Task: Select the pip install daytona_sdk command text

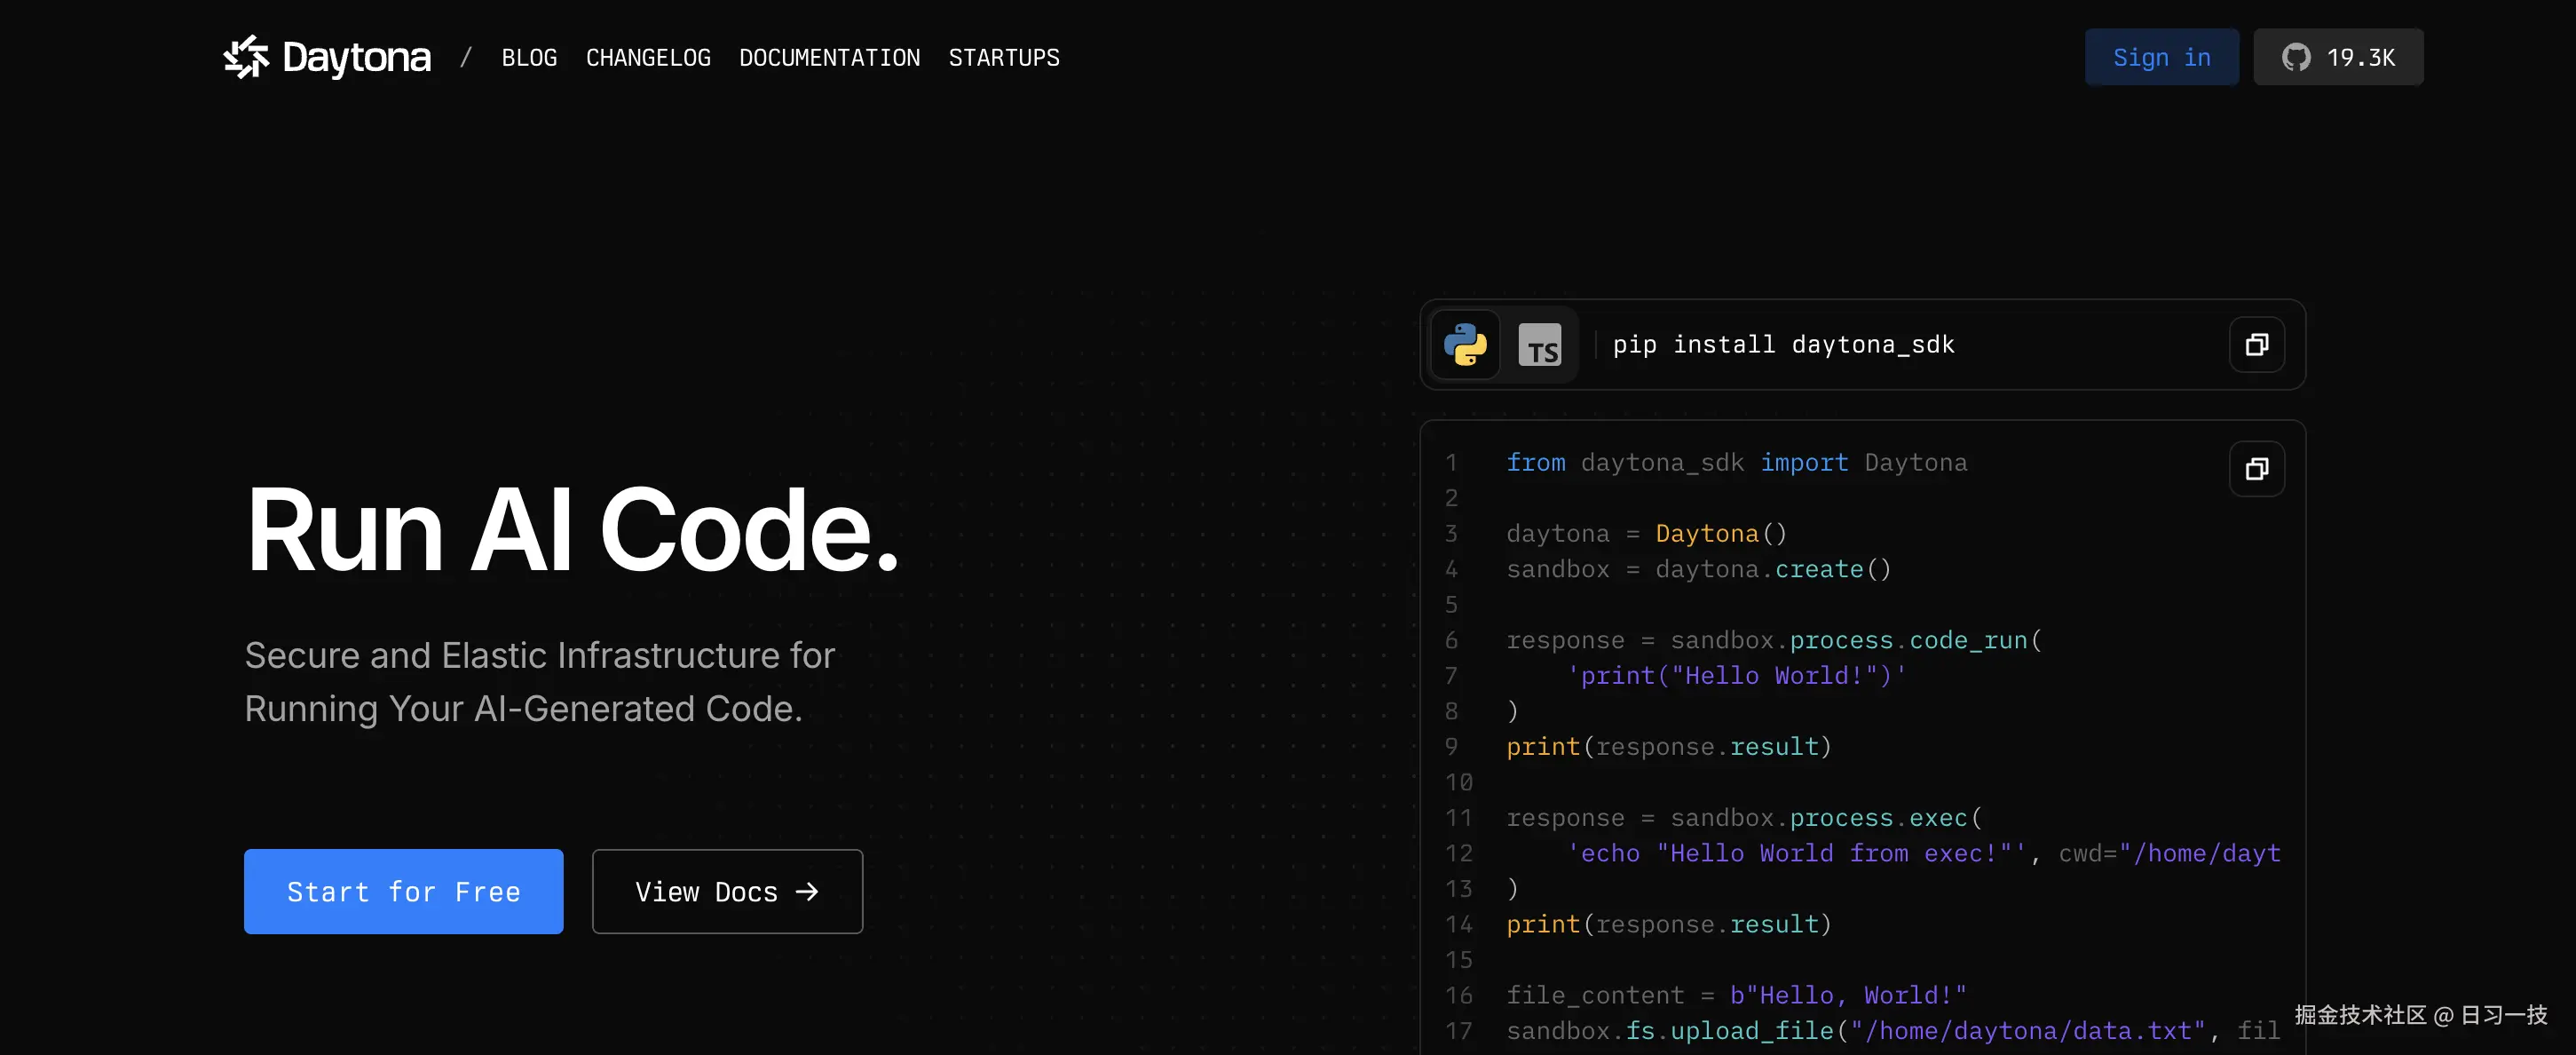Action: point(1784,344)
